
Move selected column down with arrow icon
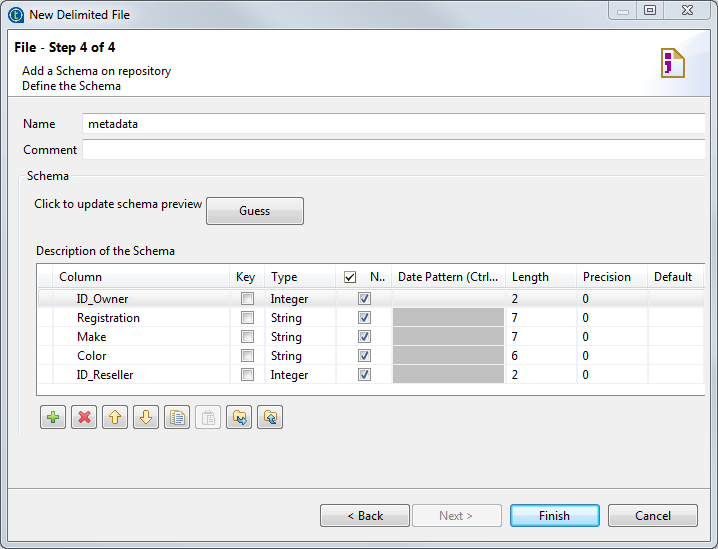(146, 417)
